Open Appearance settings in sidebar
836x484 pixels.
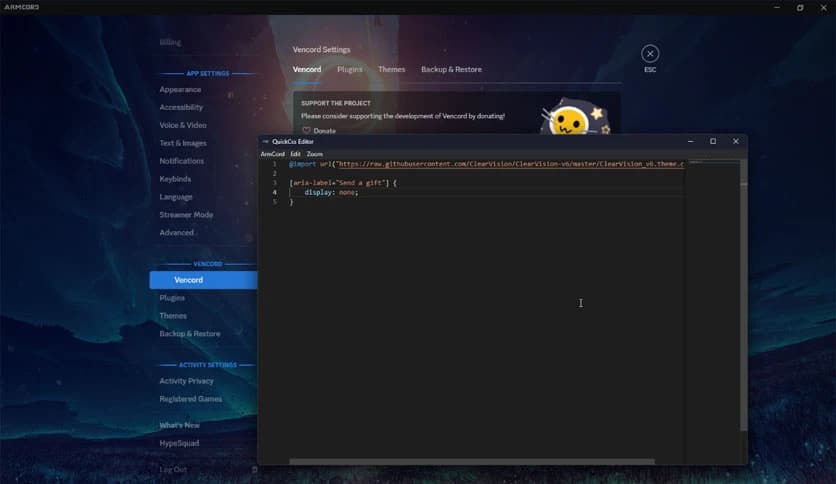[180, 90]
